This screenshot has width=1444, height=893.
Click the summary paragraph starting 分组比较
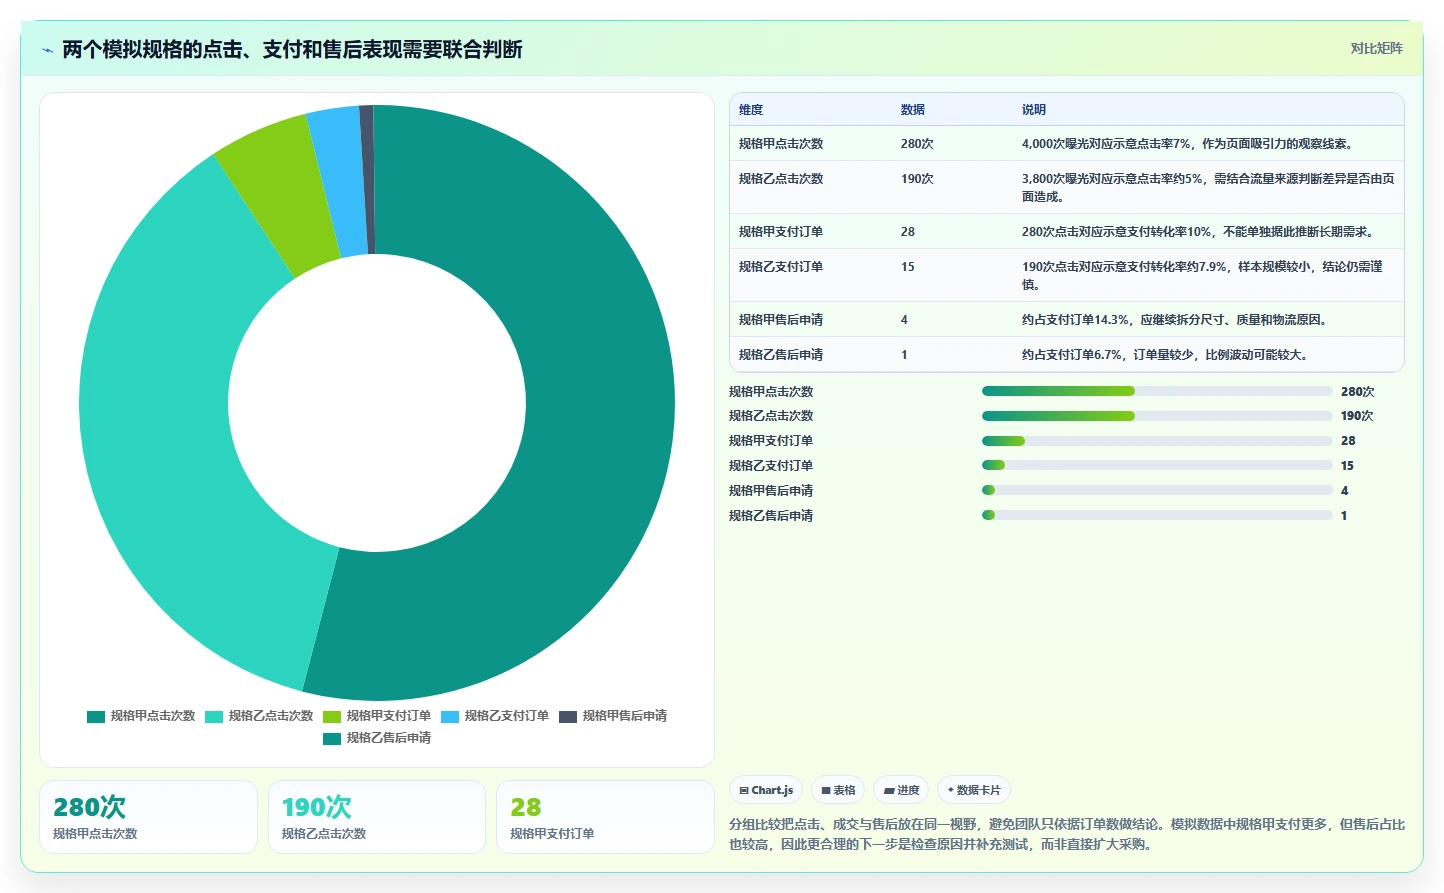click(1067, 834)
